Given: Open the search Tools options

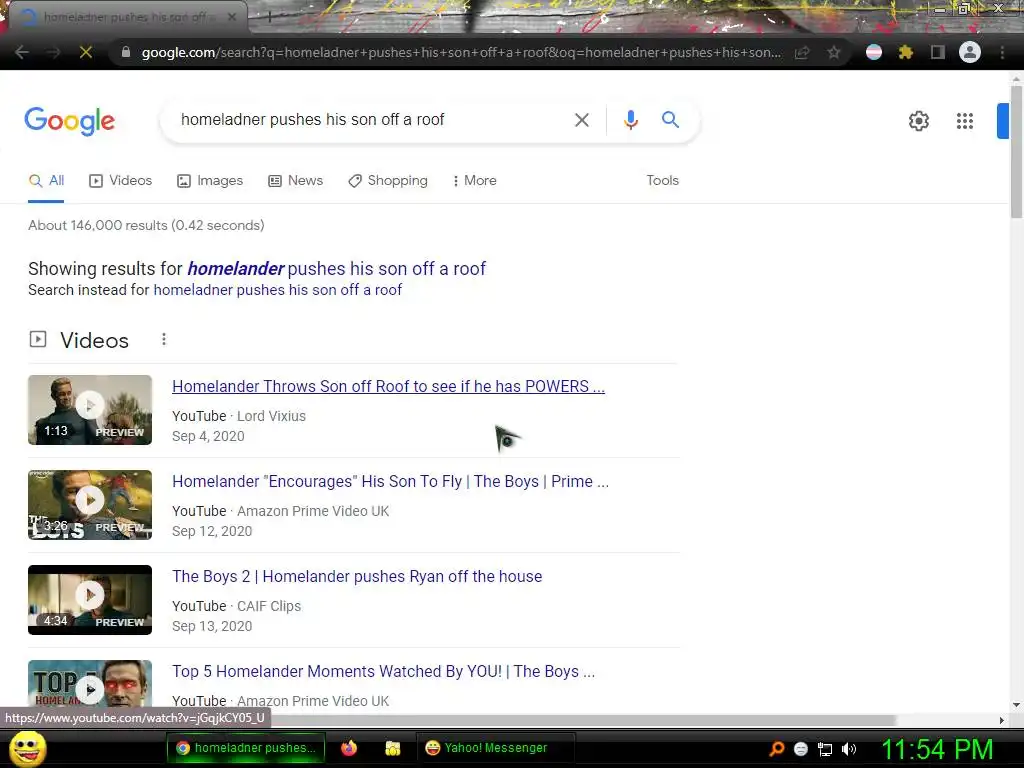Looking at the screenshot, I should point(662,180).
